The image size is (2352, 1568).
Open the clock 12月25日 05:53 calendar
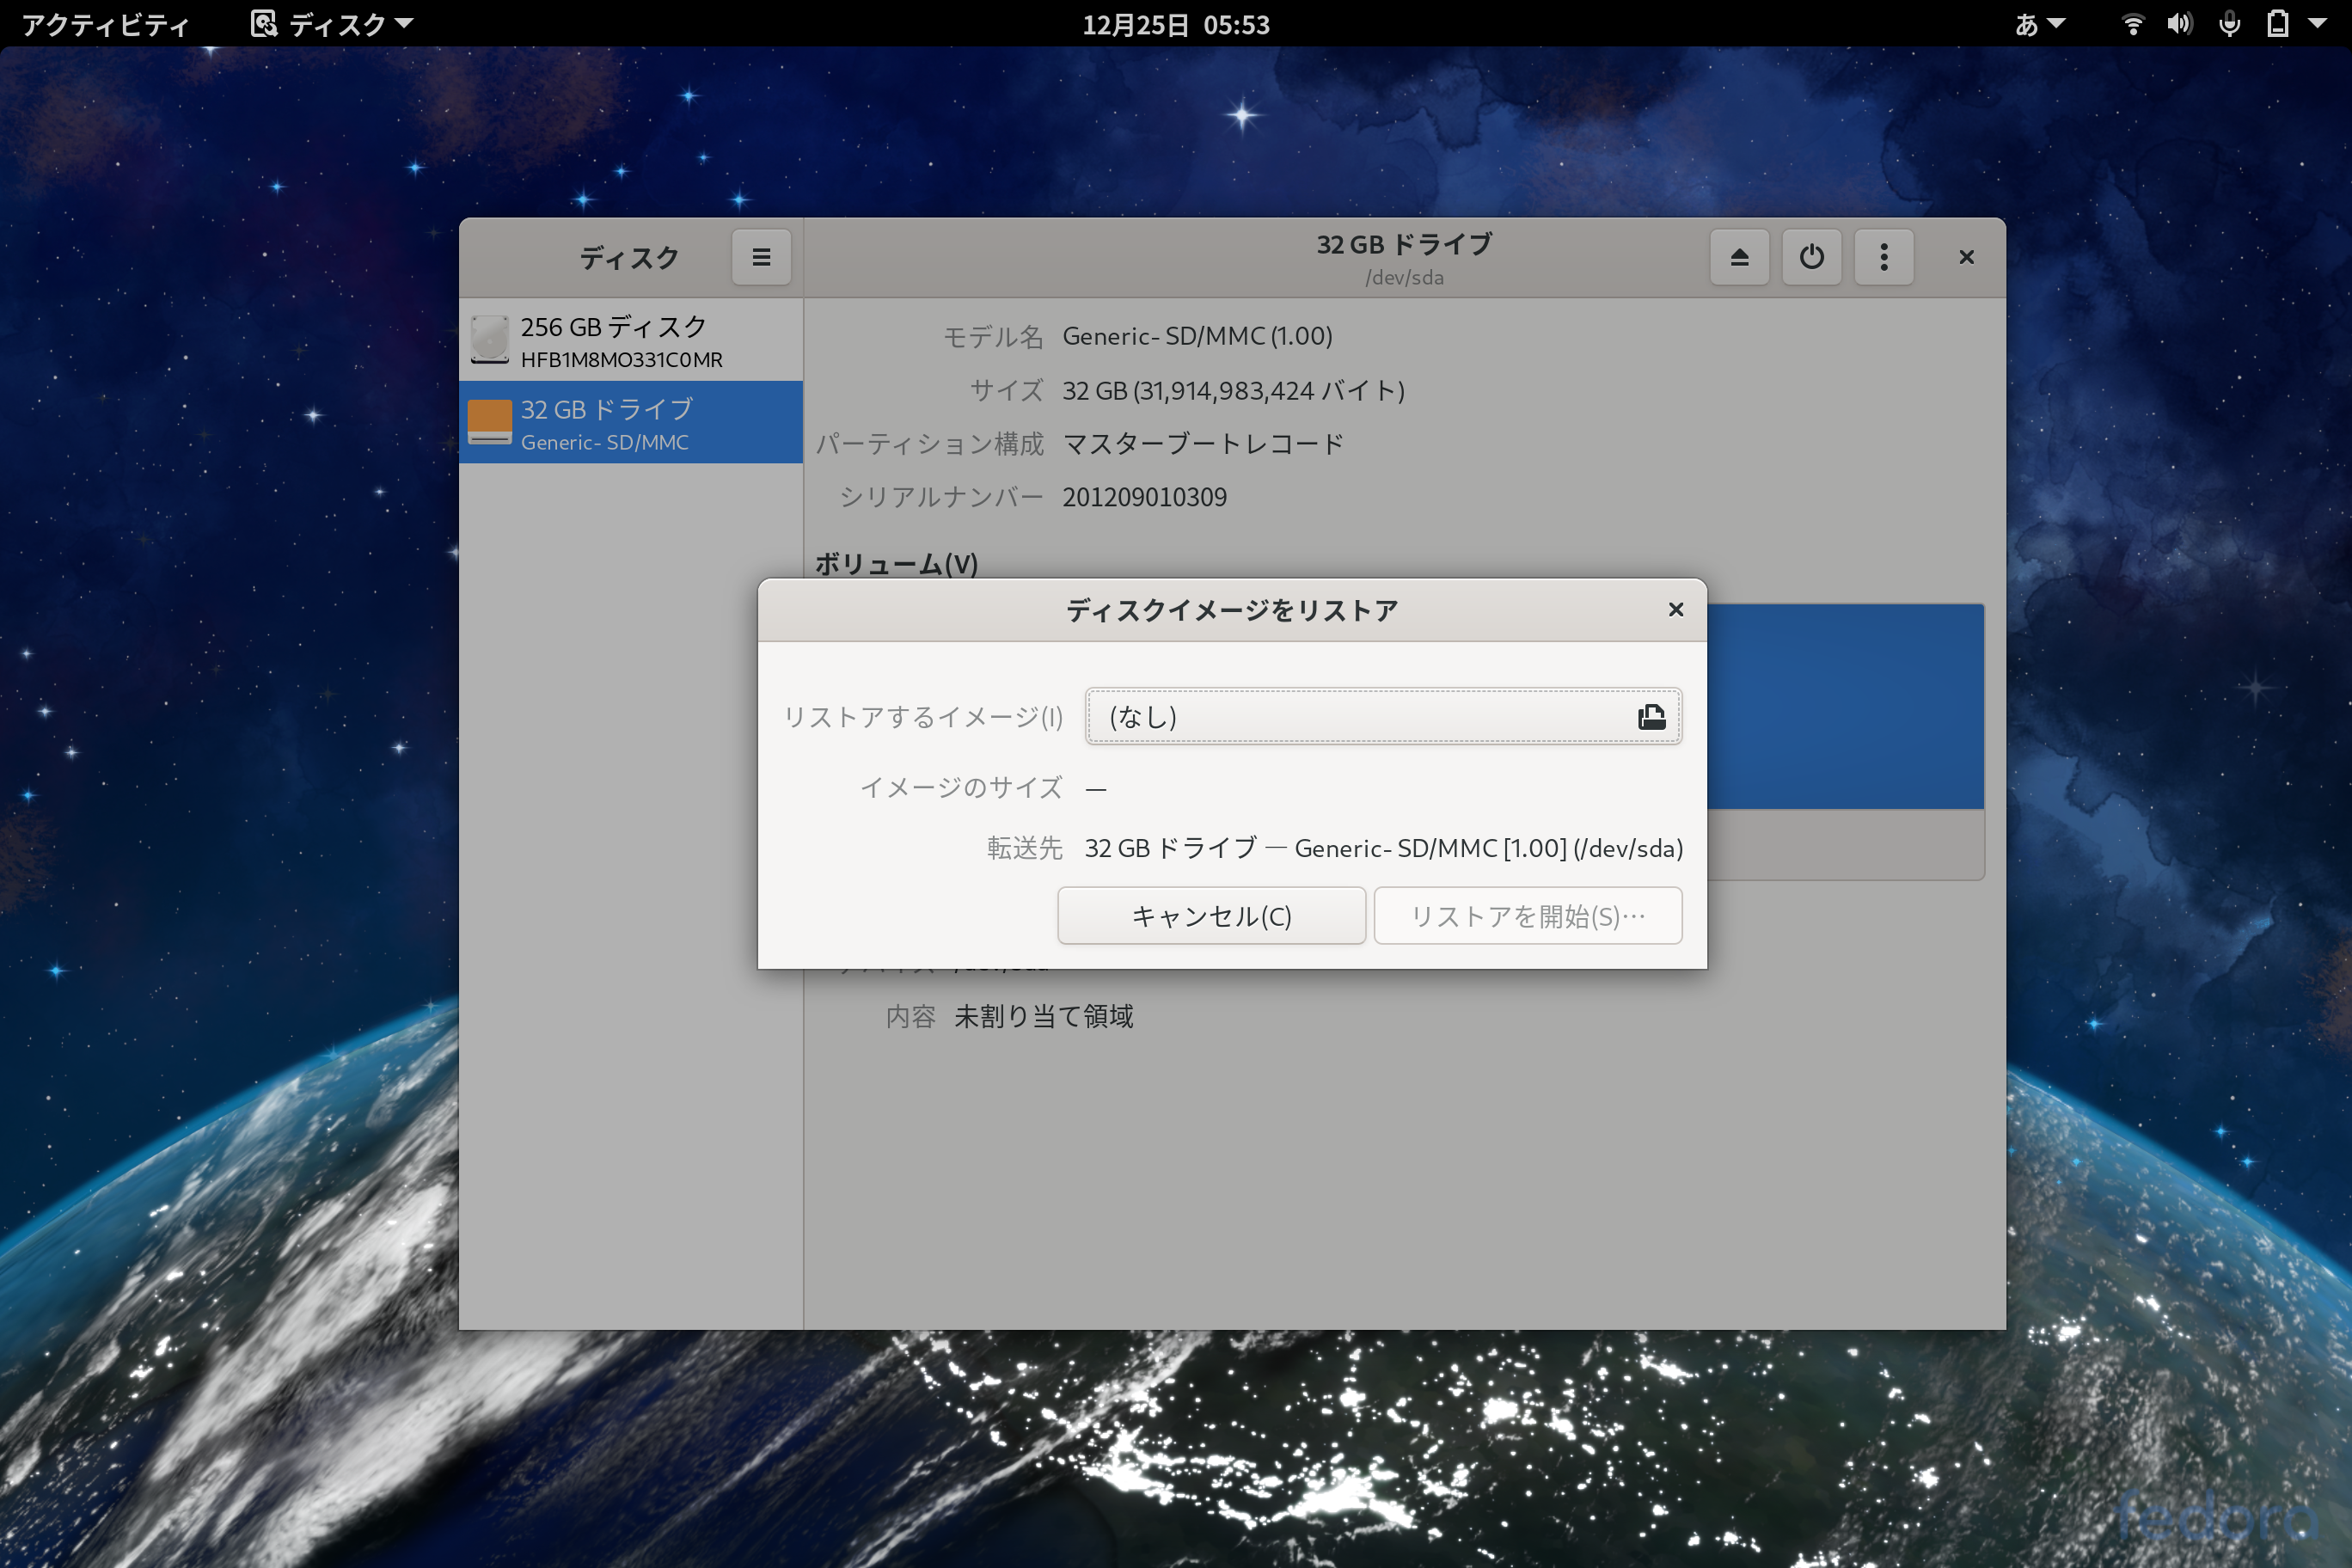(x=1176, y=24)
